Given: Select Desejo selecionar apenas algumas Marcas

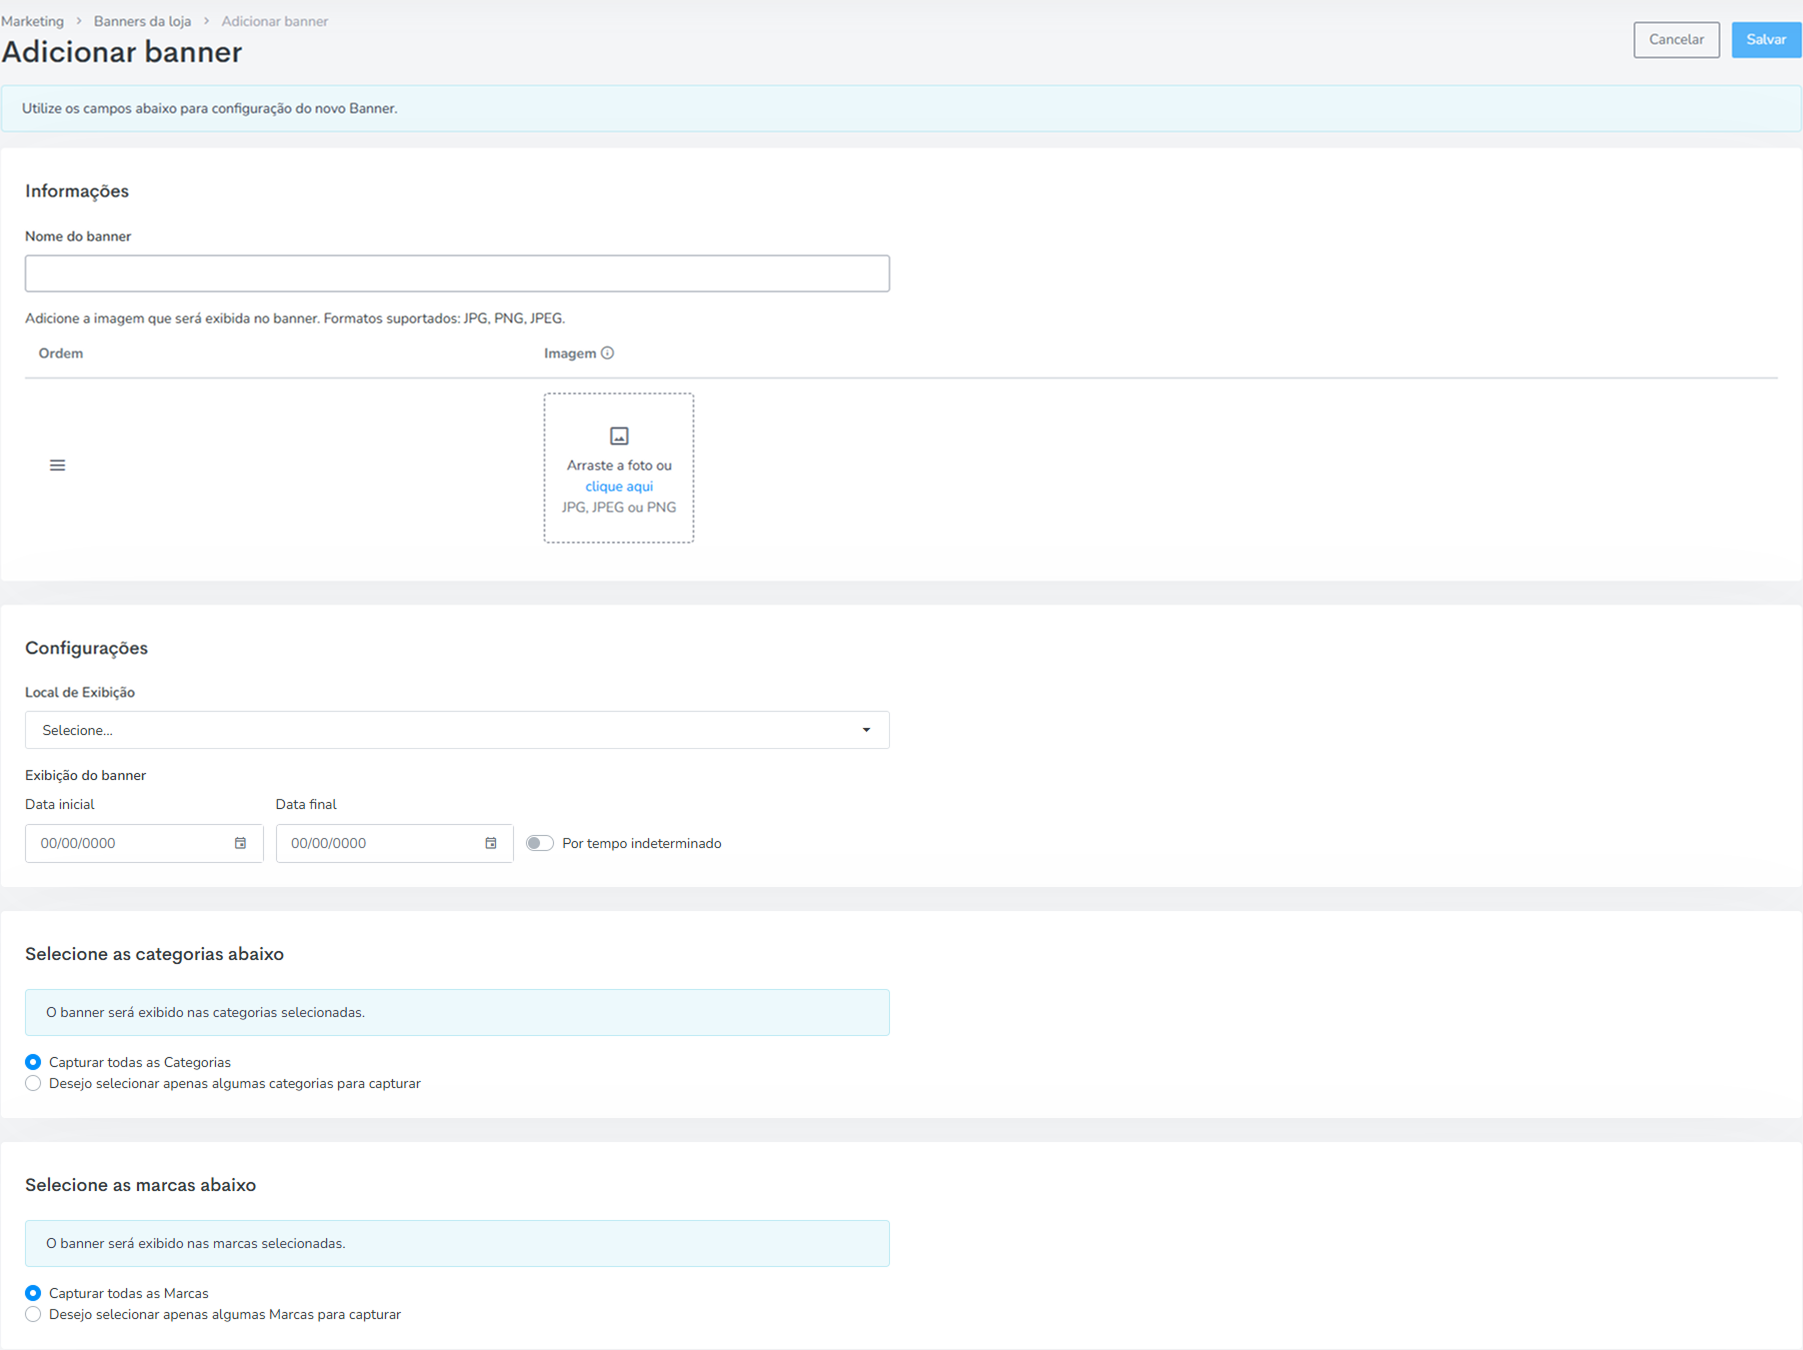Looking at the screenshot, I should pyautogui.click(x=33, y=1314).
